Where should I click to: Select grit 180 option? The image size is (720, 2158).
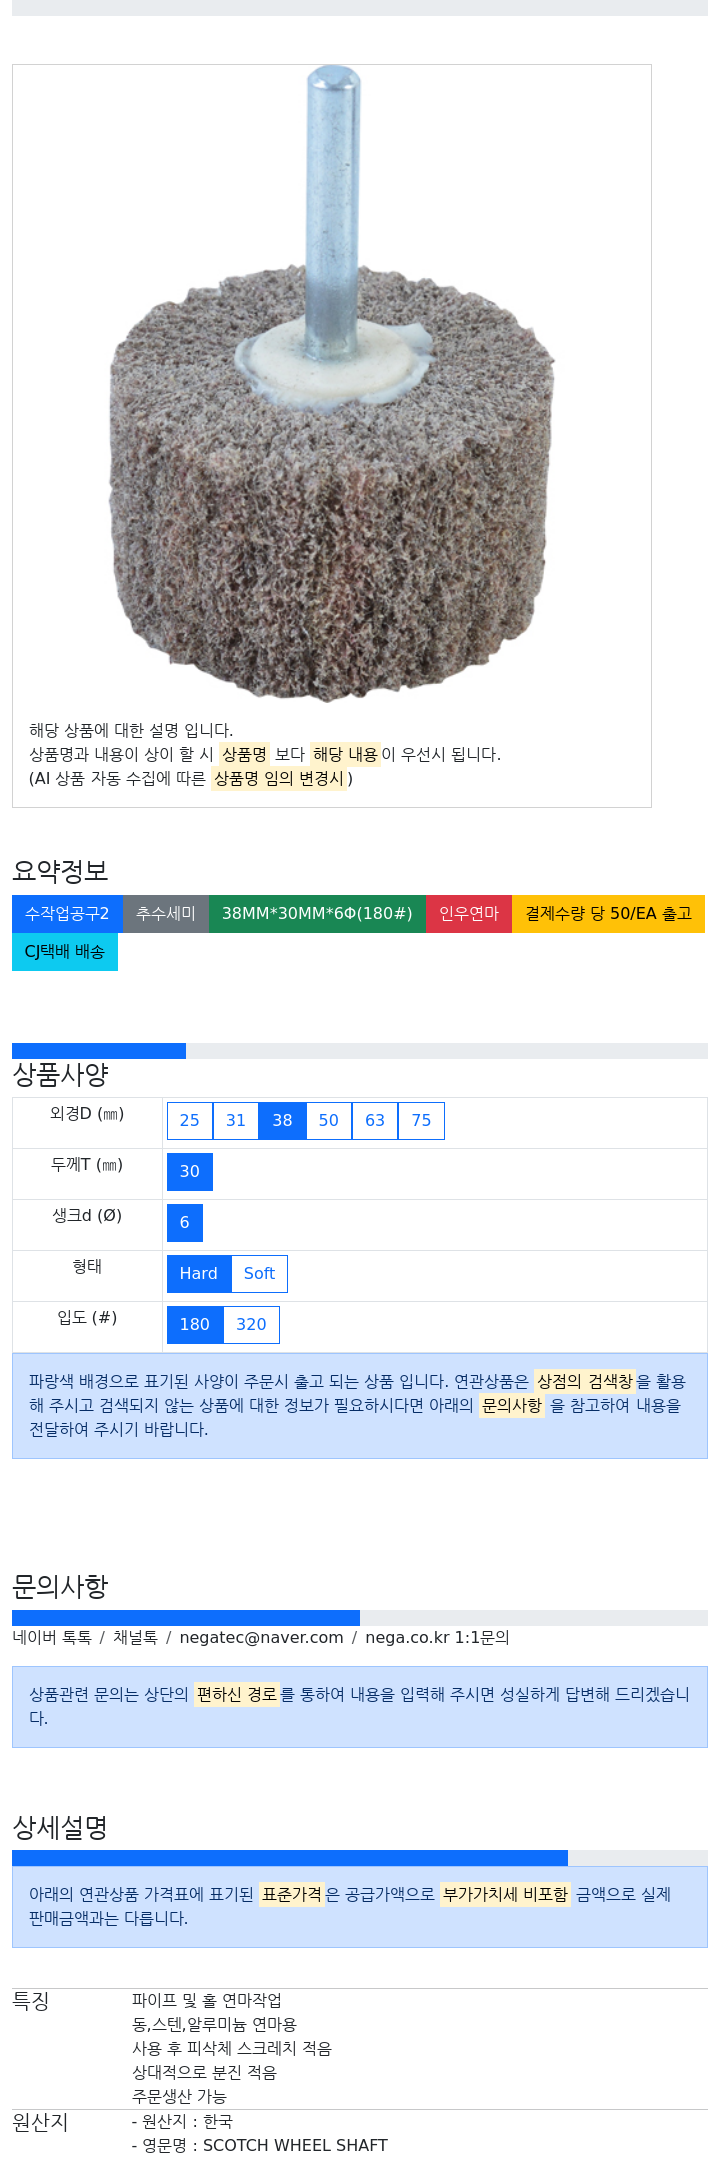[x=195, y=1325]
